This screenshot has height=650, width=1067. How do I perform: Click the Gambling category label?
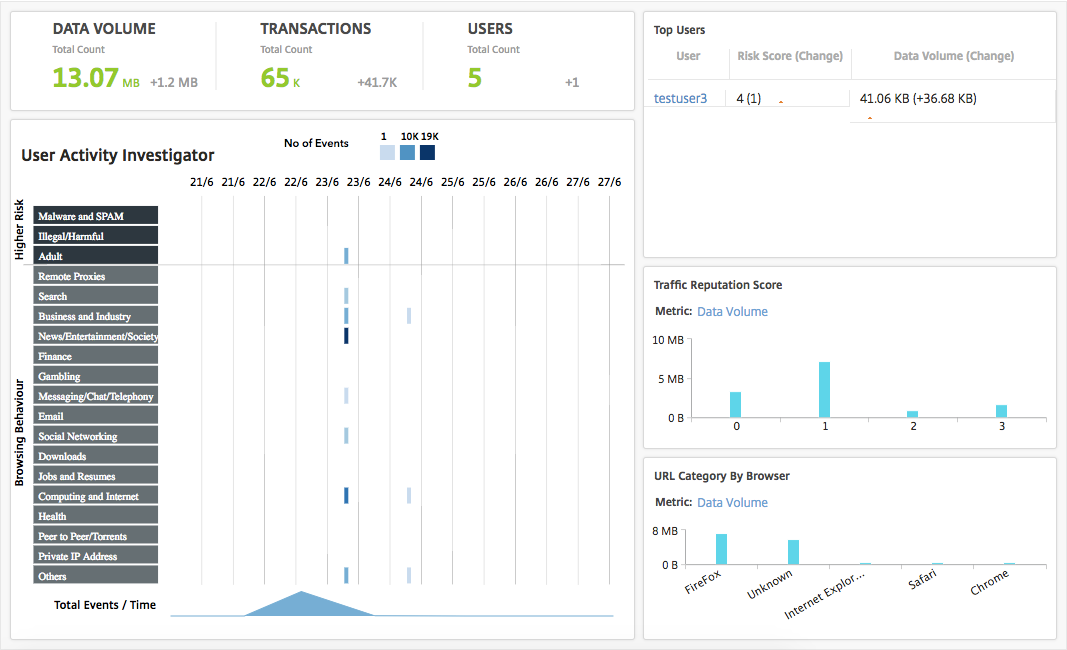(x=95, y=376)
